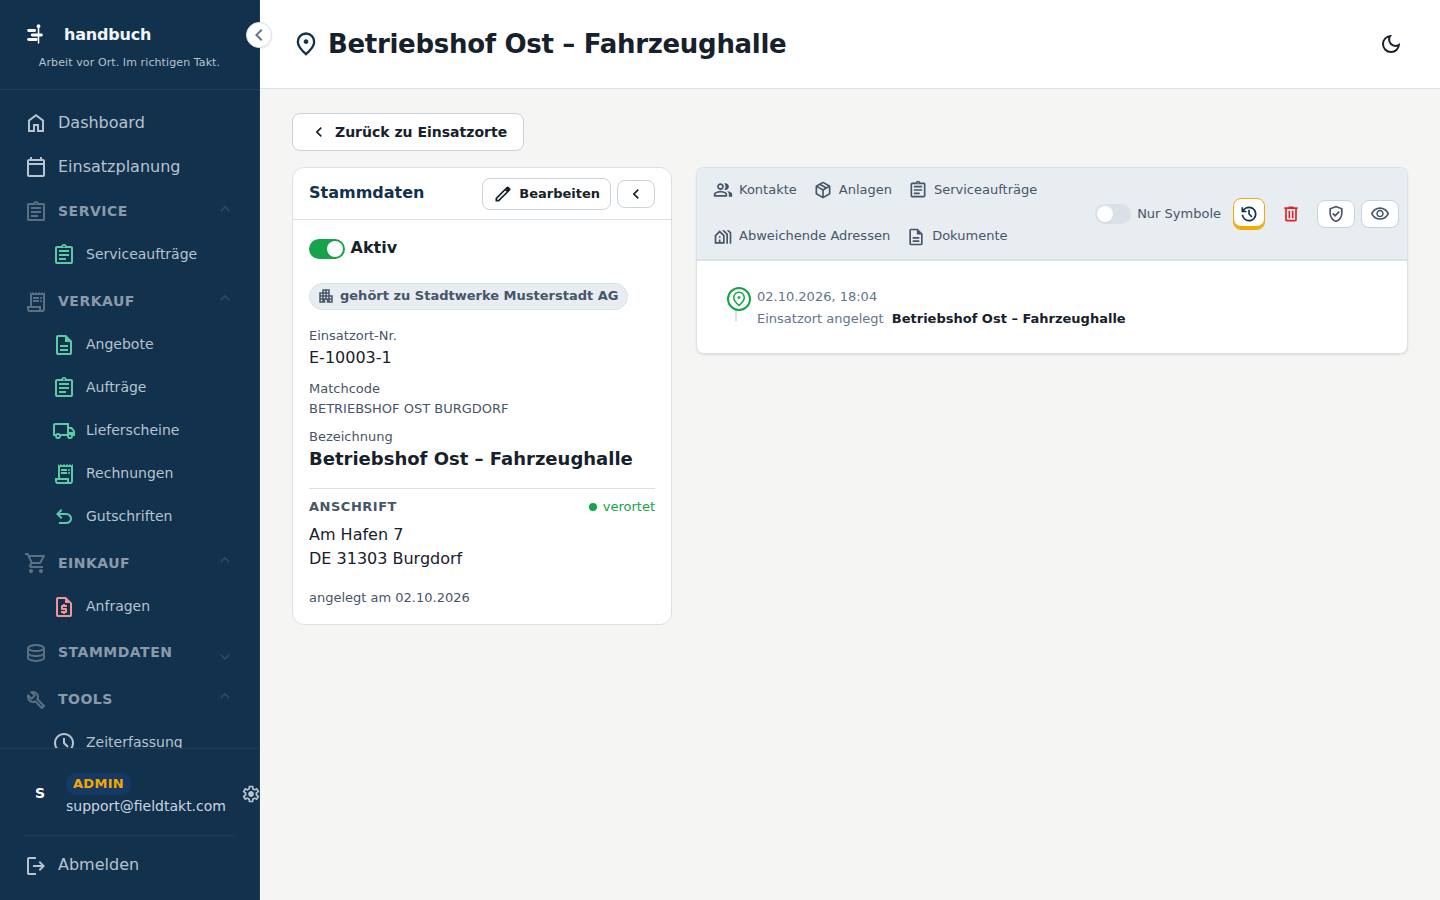Click the Einsatzort-Nr. E-10003-1 value
The width and height of the screenshot is (1440, 900).
(350, 358)
